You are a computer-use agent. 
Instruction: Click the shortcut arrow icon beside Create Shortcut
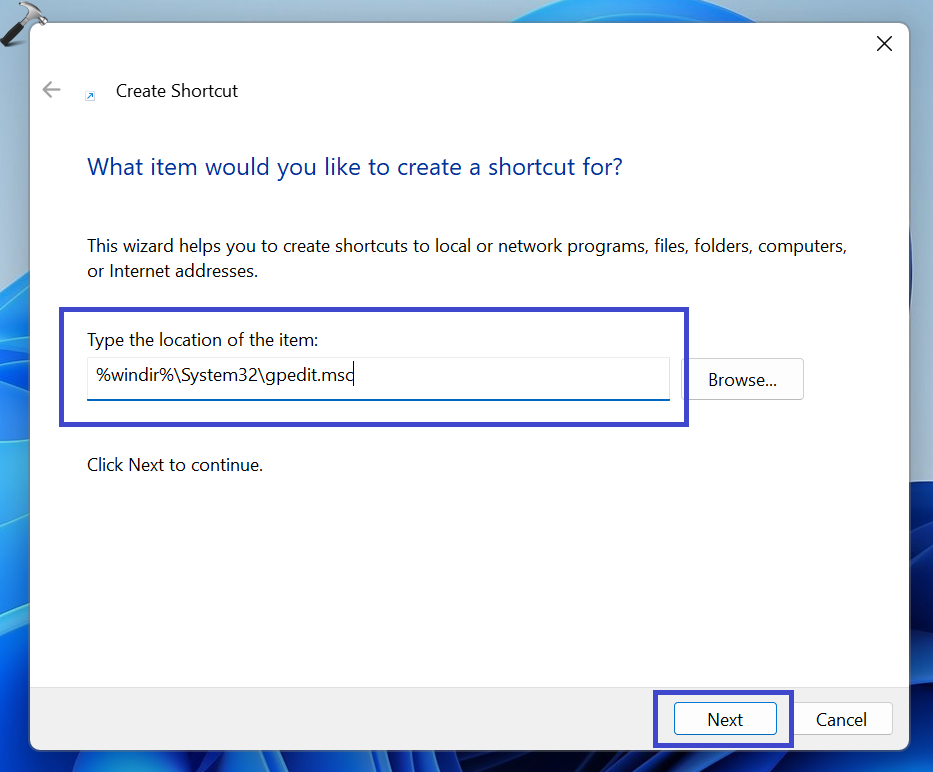(90, 95)
